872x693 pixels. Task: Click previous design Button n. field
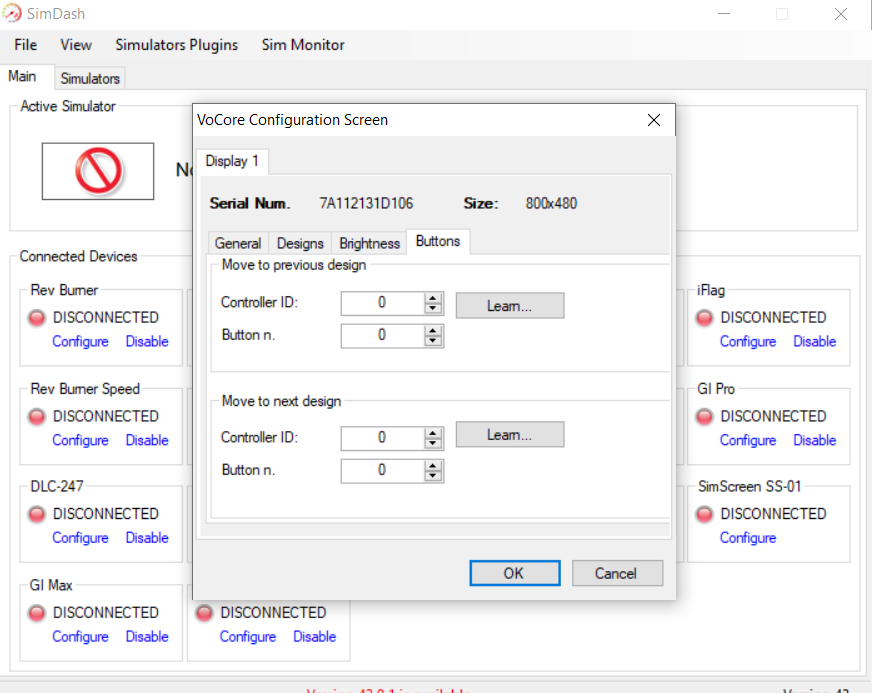[382, 336]
